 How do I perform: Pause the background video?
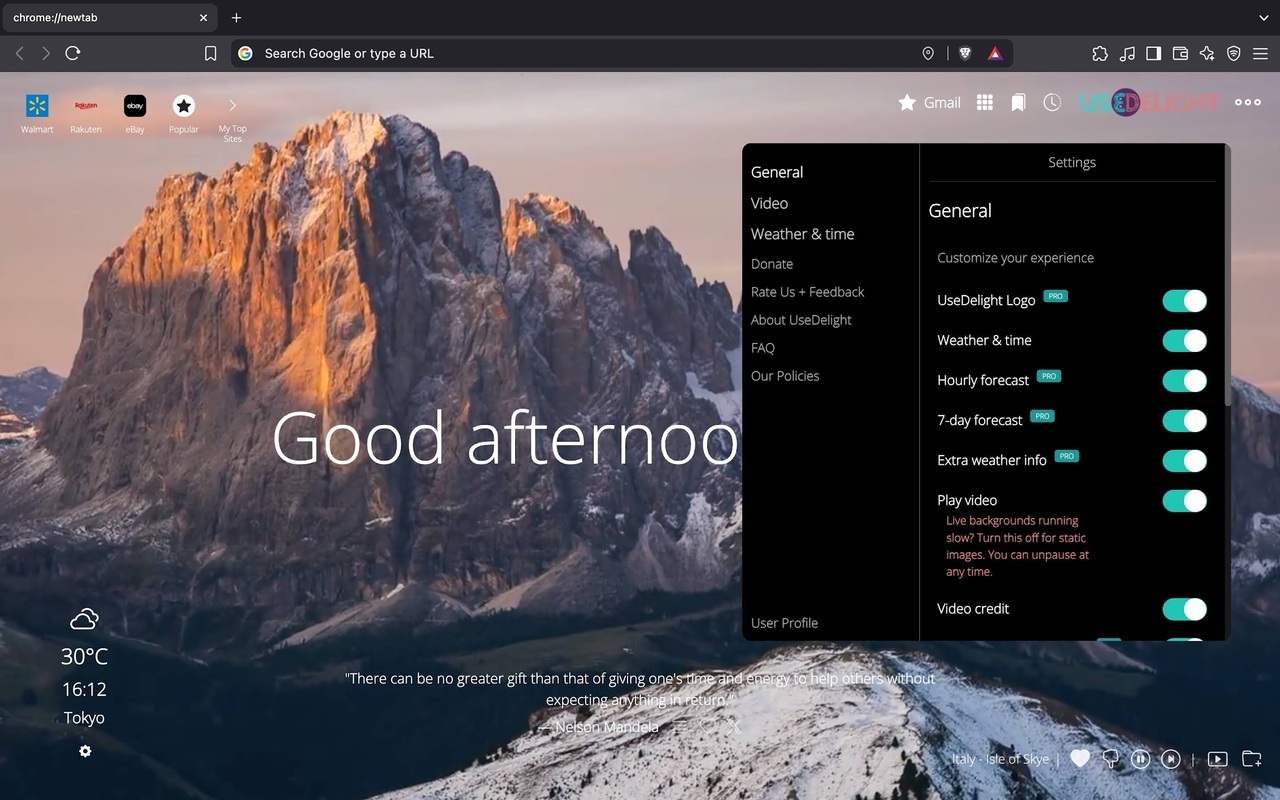coord(1140,759)
